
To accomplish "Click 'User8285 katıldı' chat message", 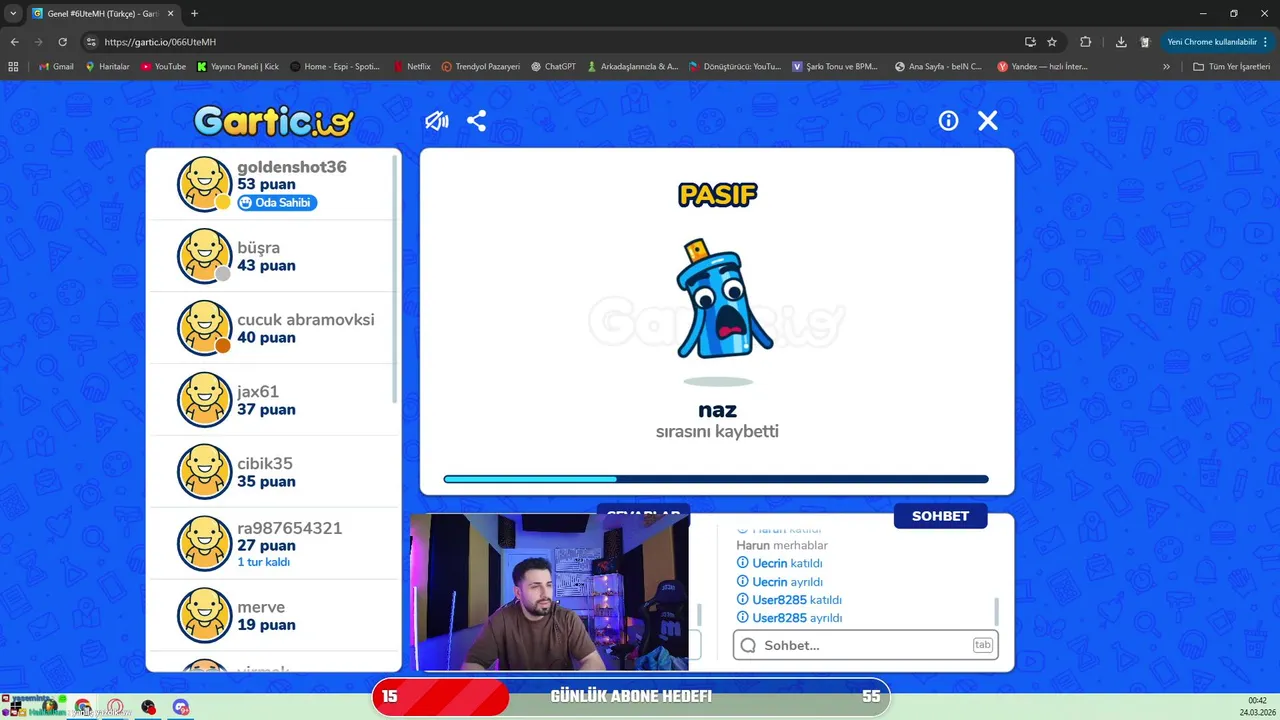I will tap(789, 600).
